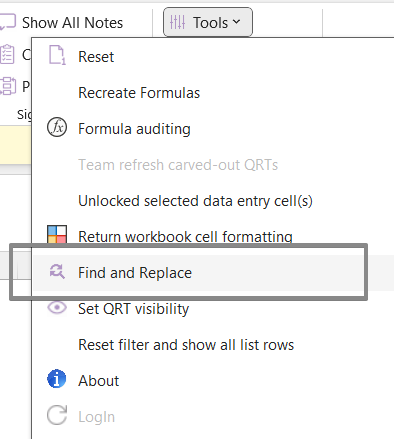
Task: Click the Tools sliders icon
Action: (177, 22)
